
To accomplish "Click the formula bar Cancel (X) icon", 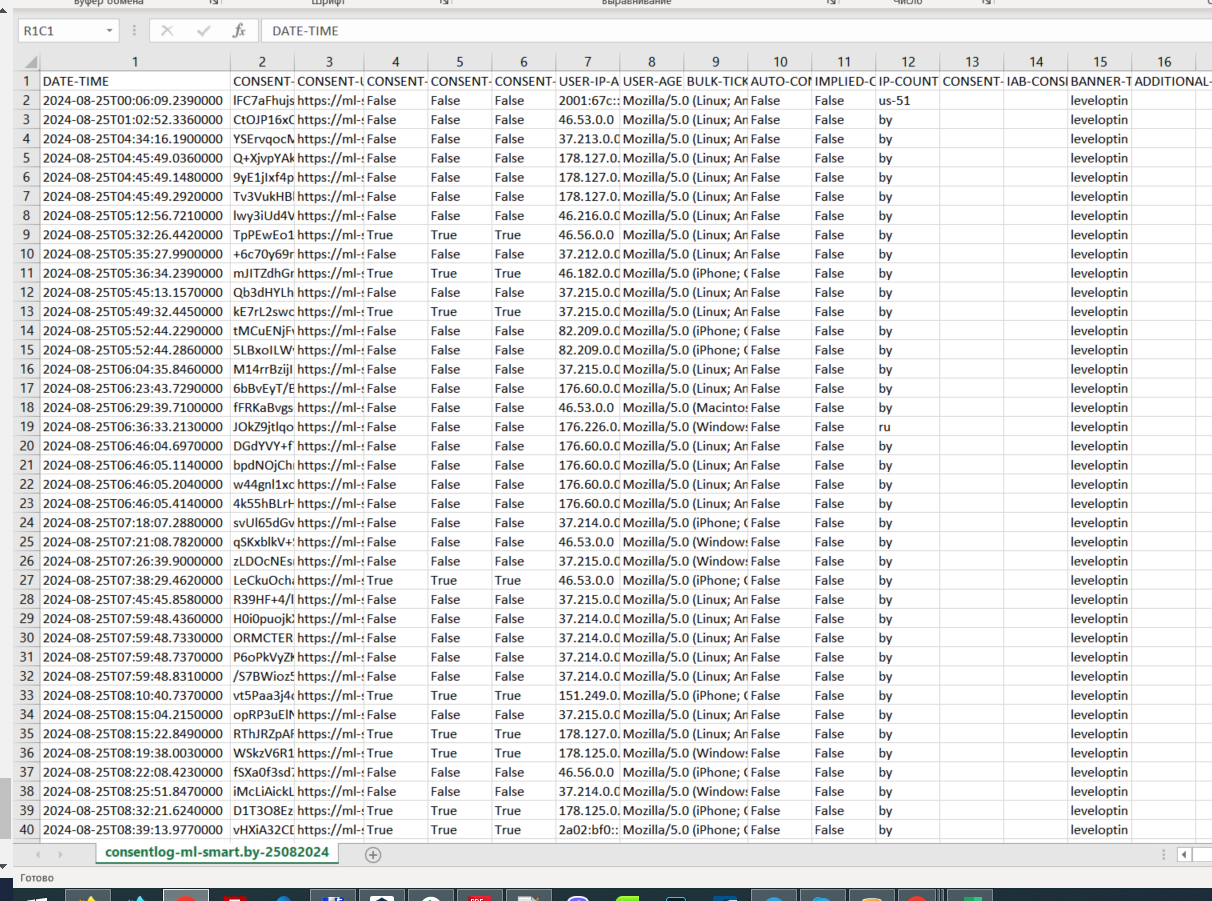I will coord(167,31).
